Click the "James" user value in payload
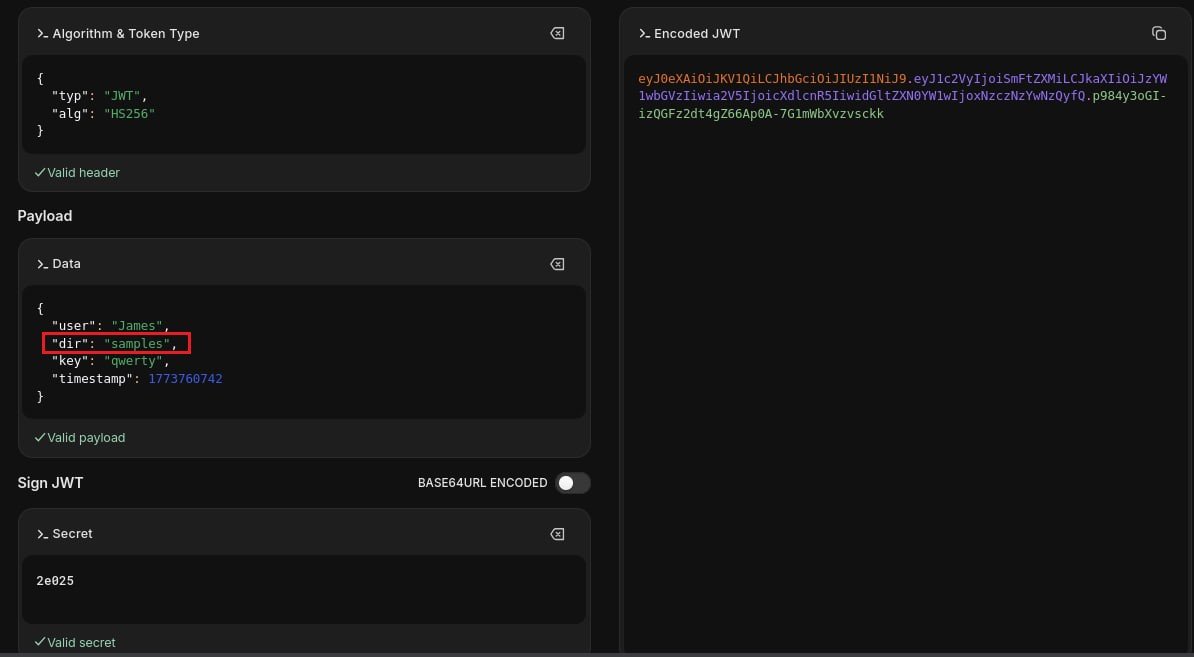The height and width of the screenshot is (657, 1194). point(136,326)
